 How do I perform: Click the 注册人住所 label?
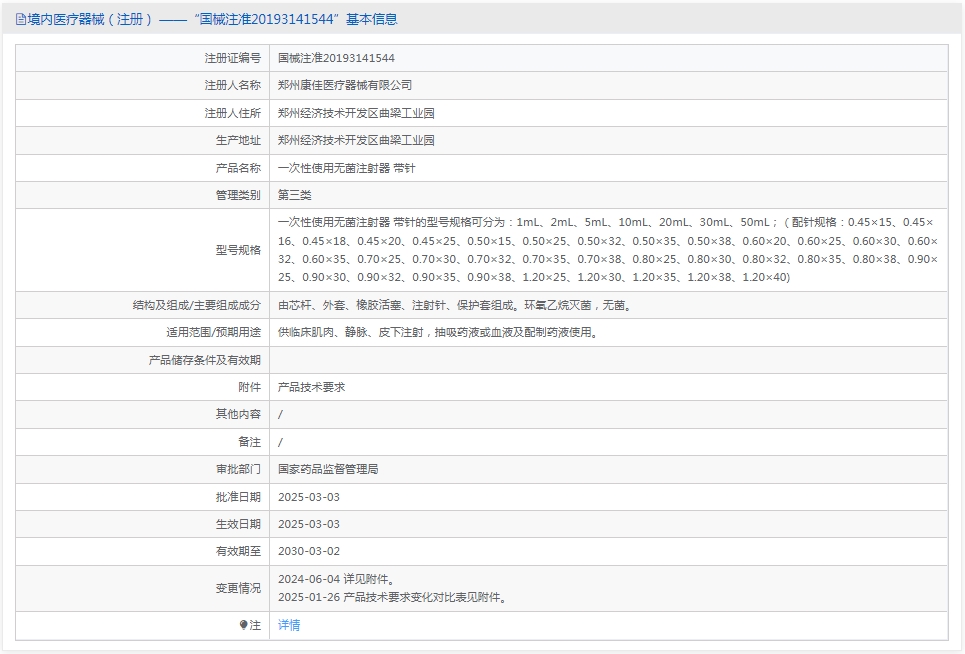click(x=233, y=113)
